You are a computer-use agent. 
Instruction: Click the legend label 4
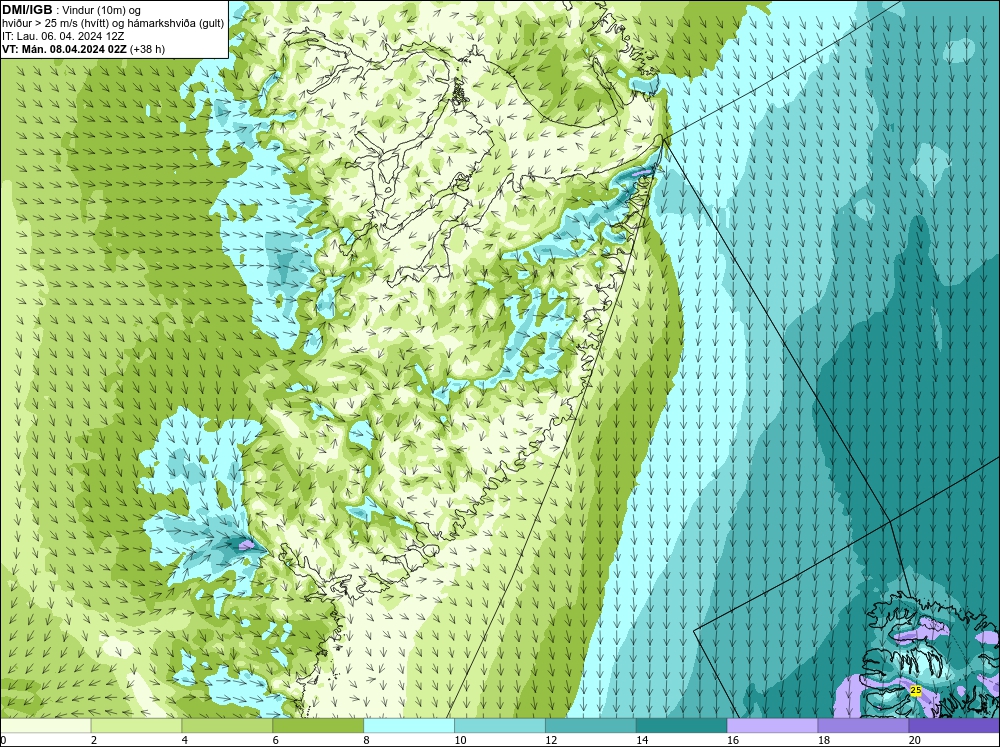point(184,740)
